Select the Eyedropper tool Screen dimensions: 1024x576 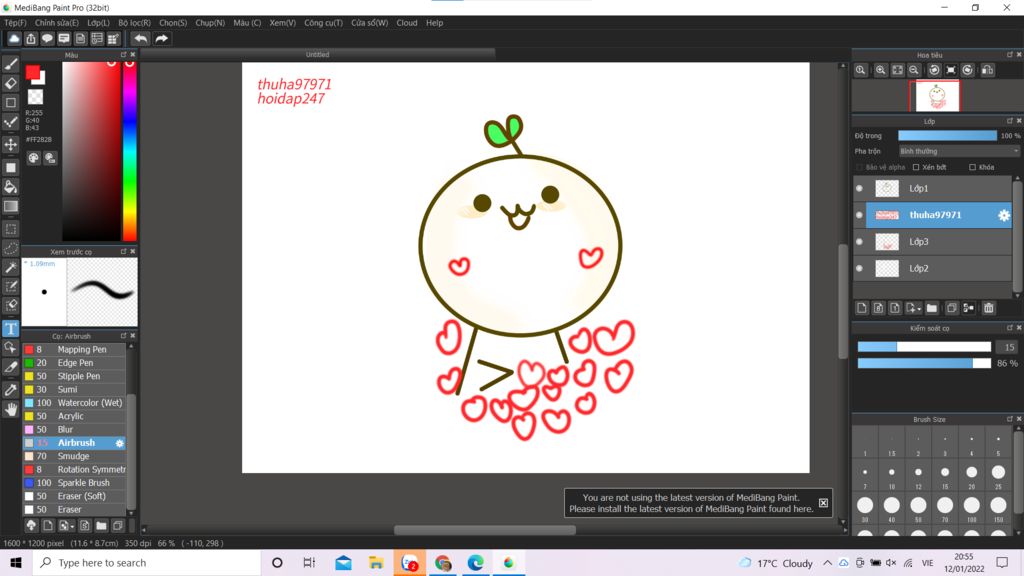pyautogui.click(x=10, y=390)
